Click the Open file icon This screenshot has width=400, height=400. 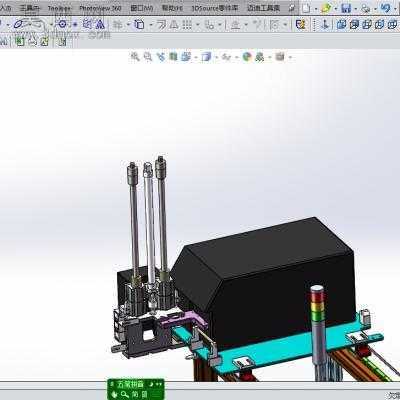326,8
